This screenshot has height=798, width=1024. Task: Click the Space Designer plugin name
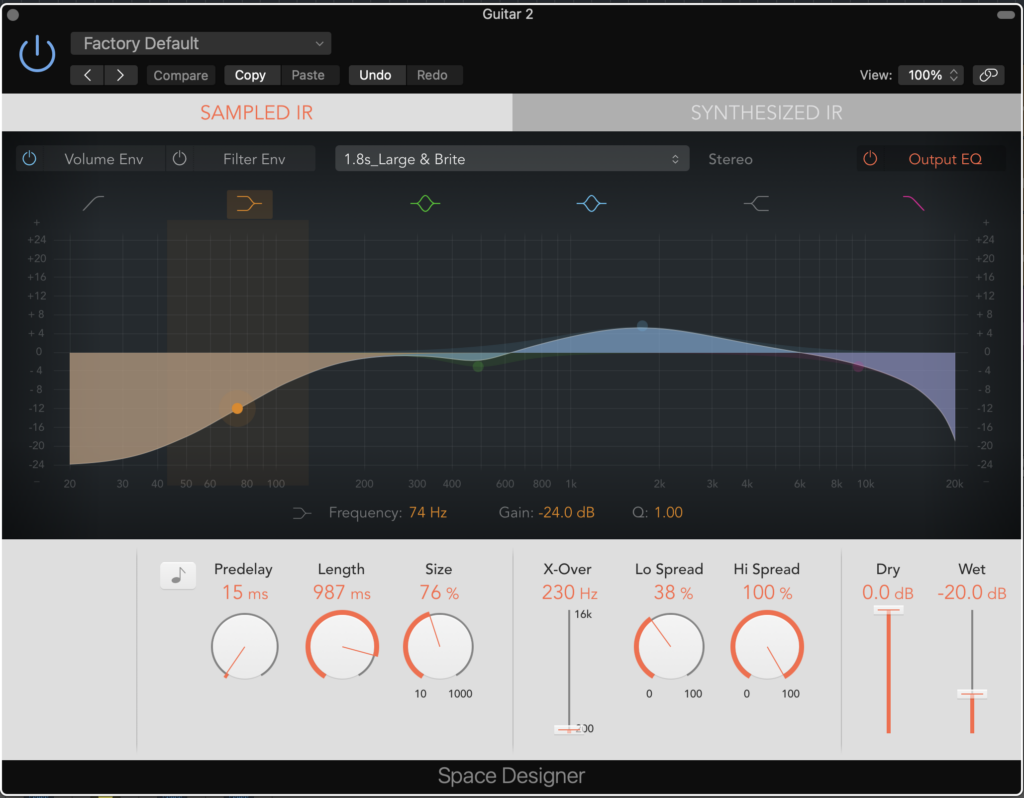click(x=511, y=776)
